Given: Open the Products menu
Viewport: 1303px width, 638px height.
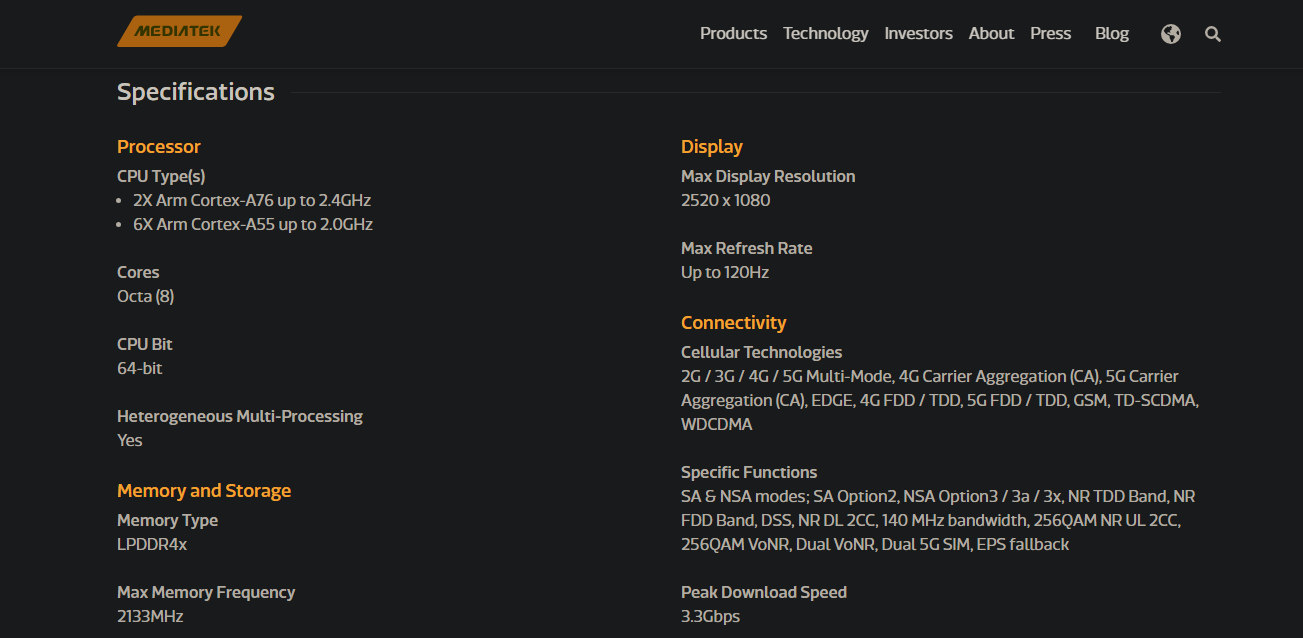Looking at the screenshot, I should [x=733, y=33].
